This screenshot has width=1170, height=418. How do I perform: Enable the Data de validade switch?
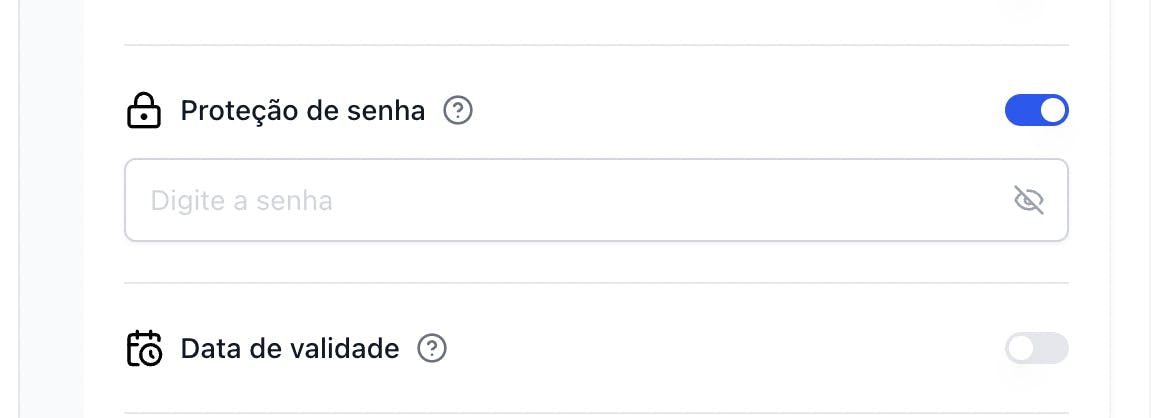pyautogui.click(x=1036, y=348)
